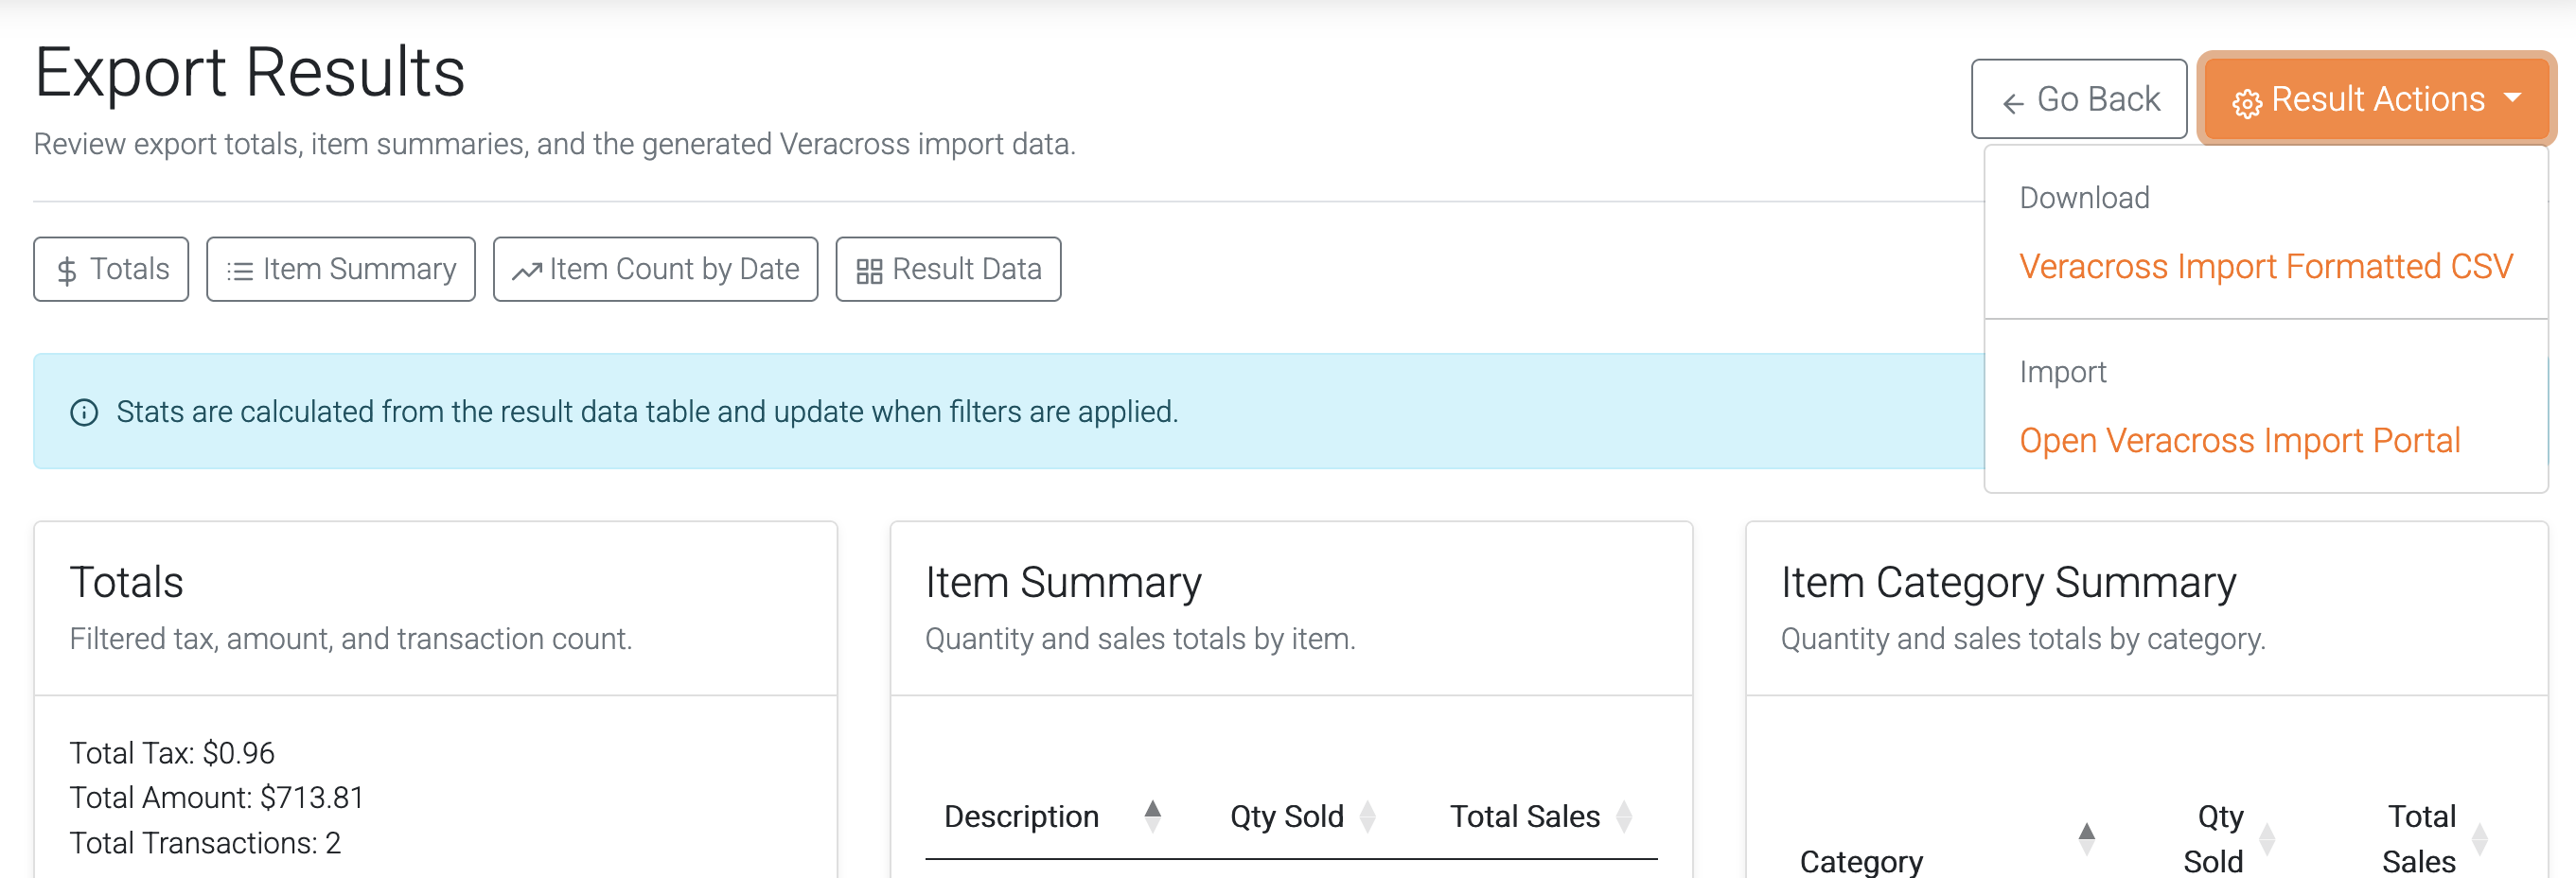The image size is (2576, 878).
Task: Click 'Review export totals' subtitle text
Action: 555,144
